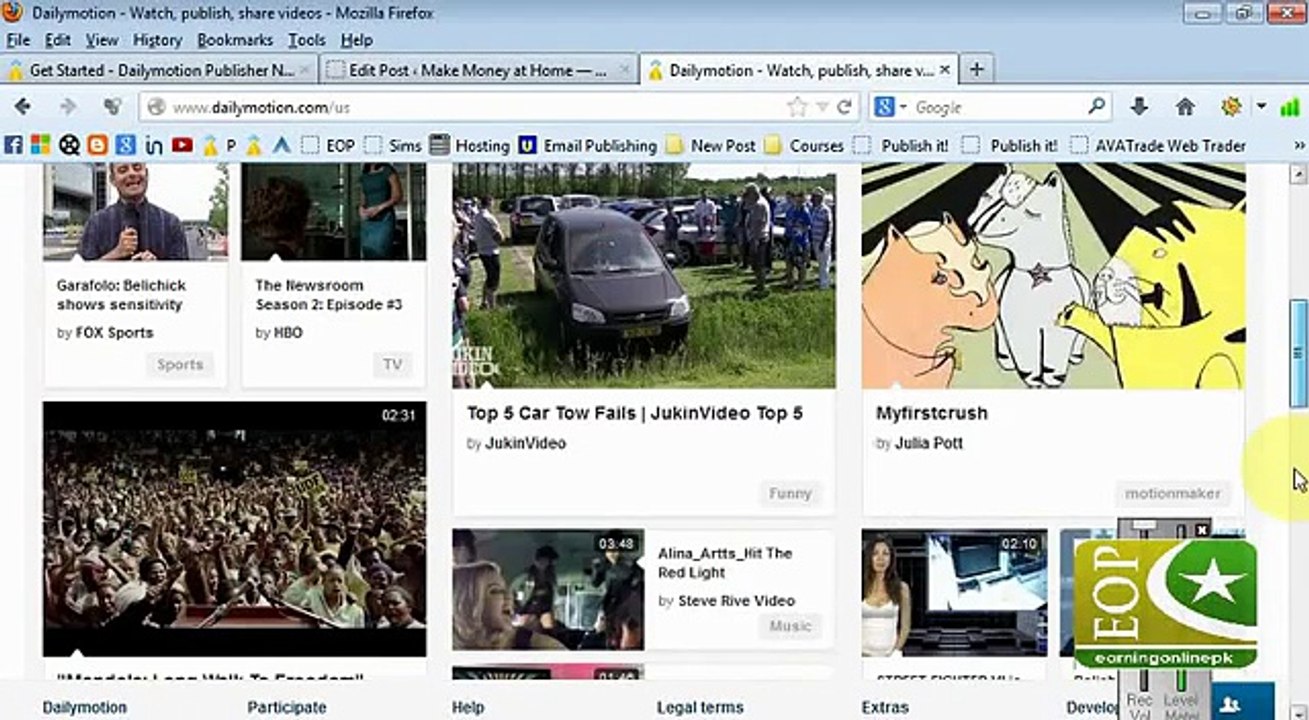The width and height of the screenshot is (1309, 720).
Task: Play the concert crowd video thumbnail
Action: [234, 529]
